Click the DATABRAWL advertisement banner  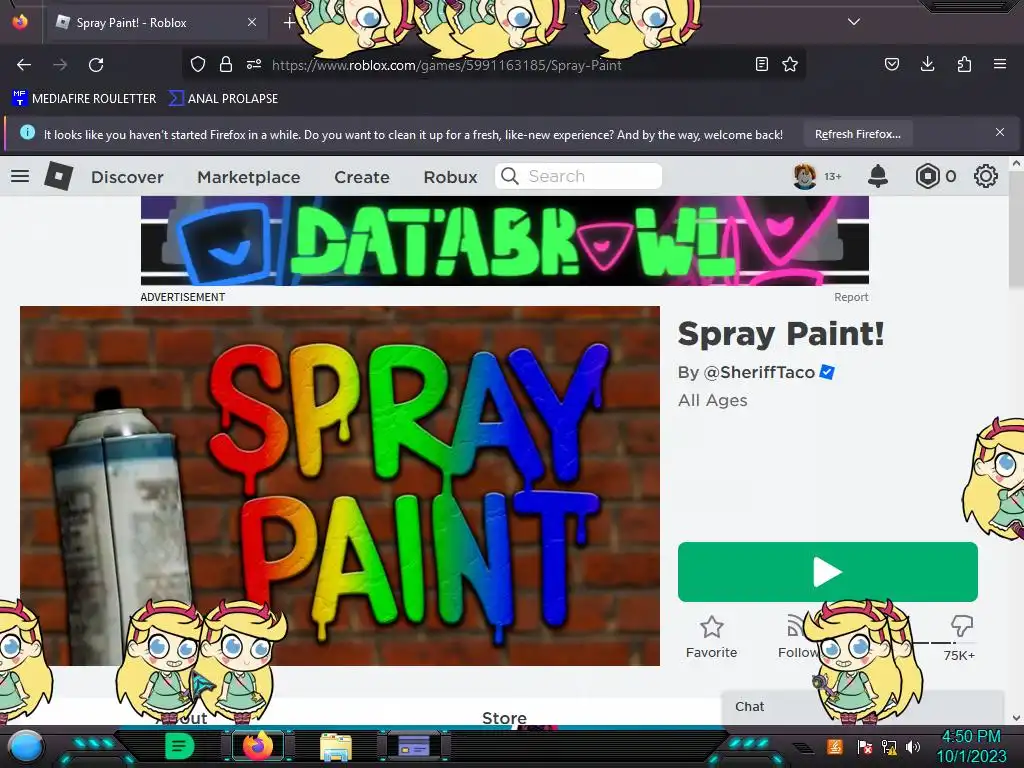[x=505, y=240]
